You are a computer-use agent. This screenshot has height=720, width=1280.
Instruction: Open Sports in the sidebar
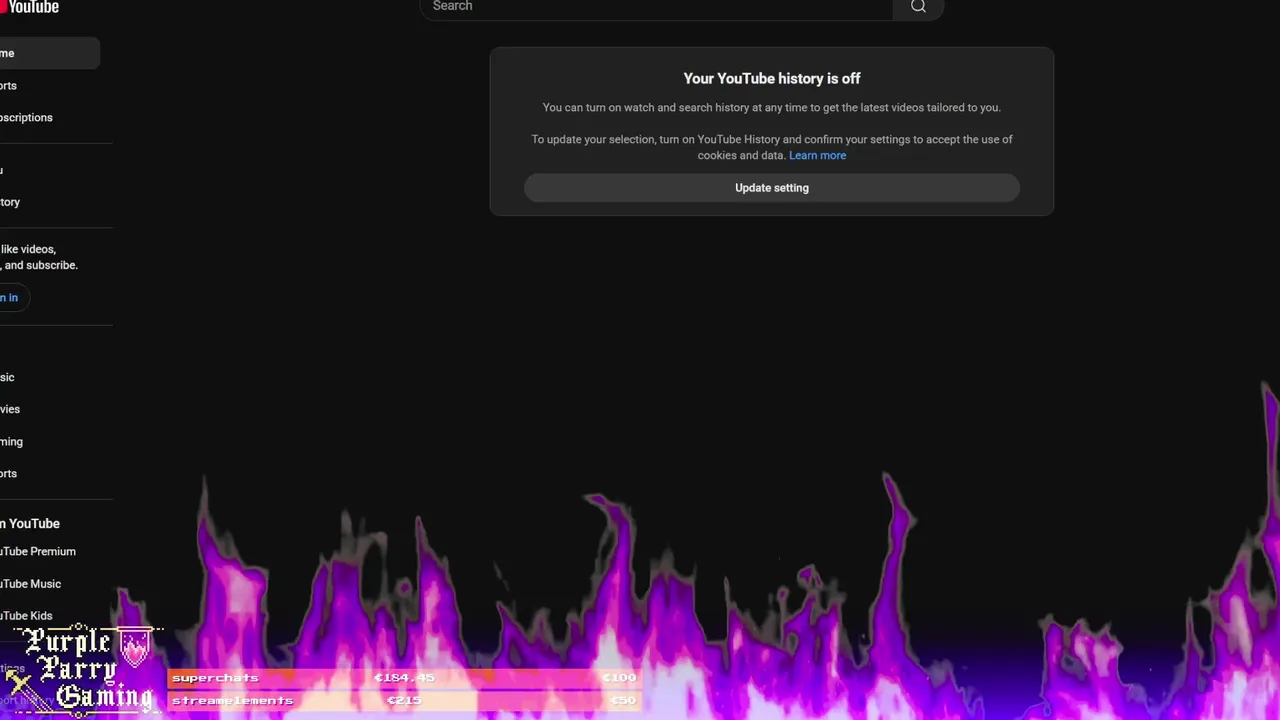pyautogui.click(x=49, y=473)
